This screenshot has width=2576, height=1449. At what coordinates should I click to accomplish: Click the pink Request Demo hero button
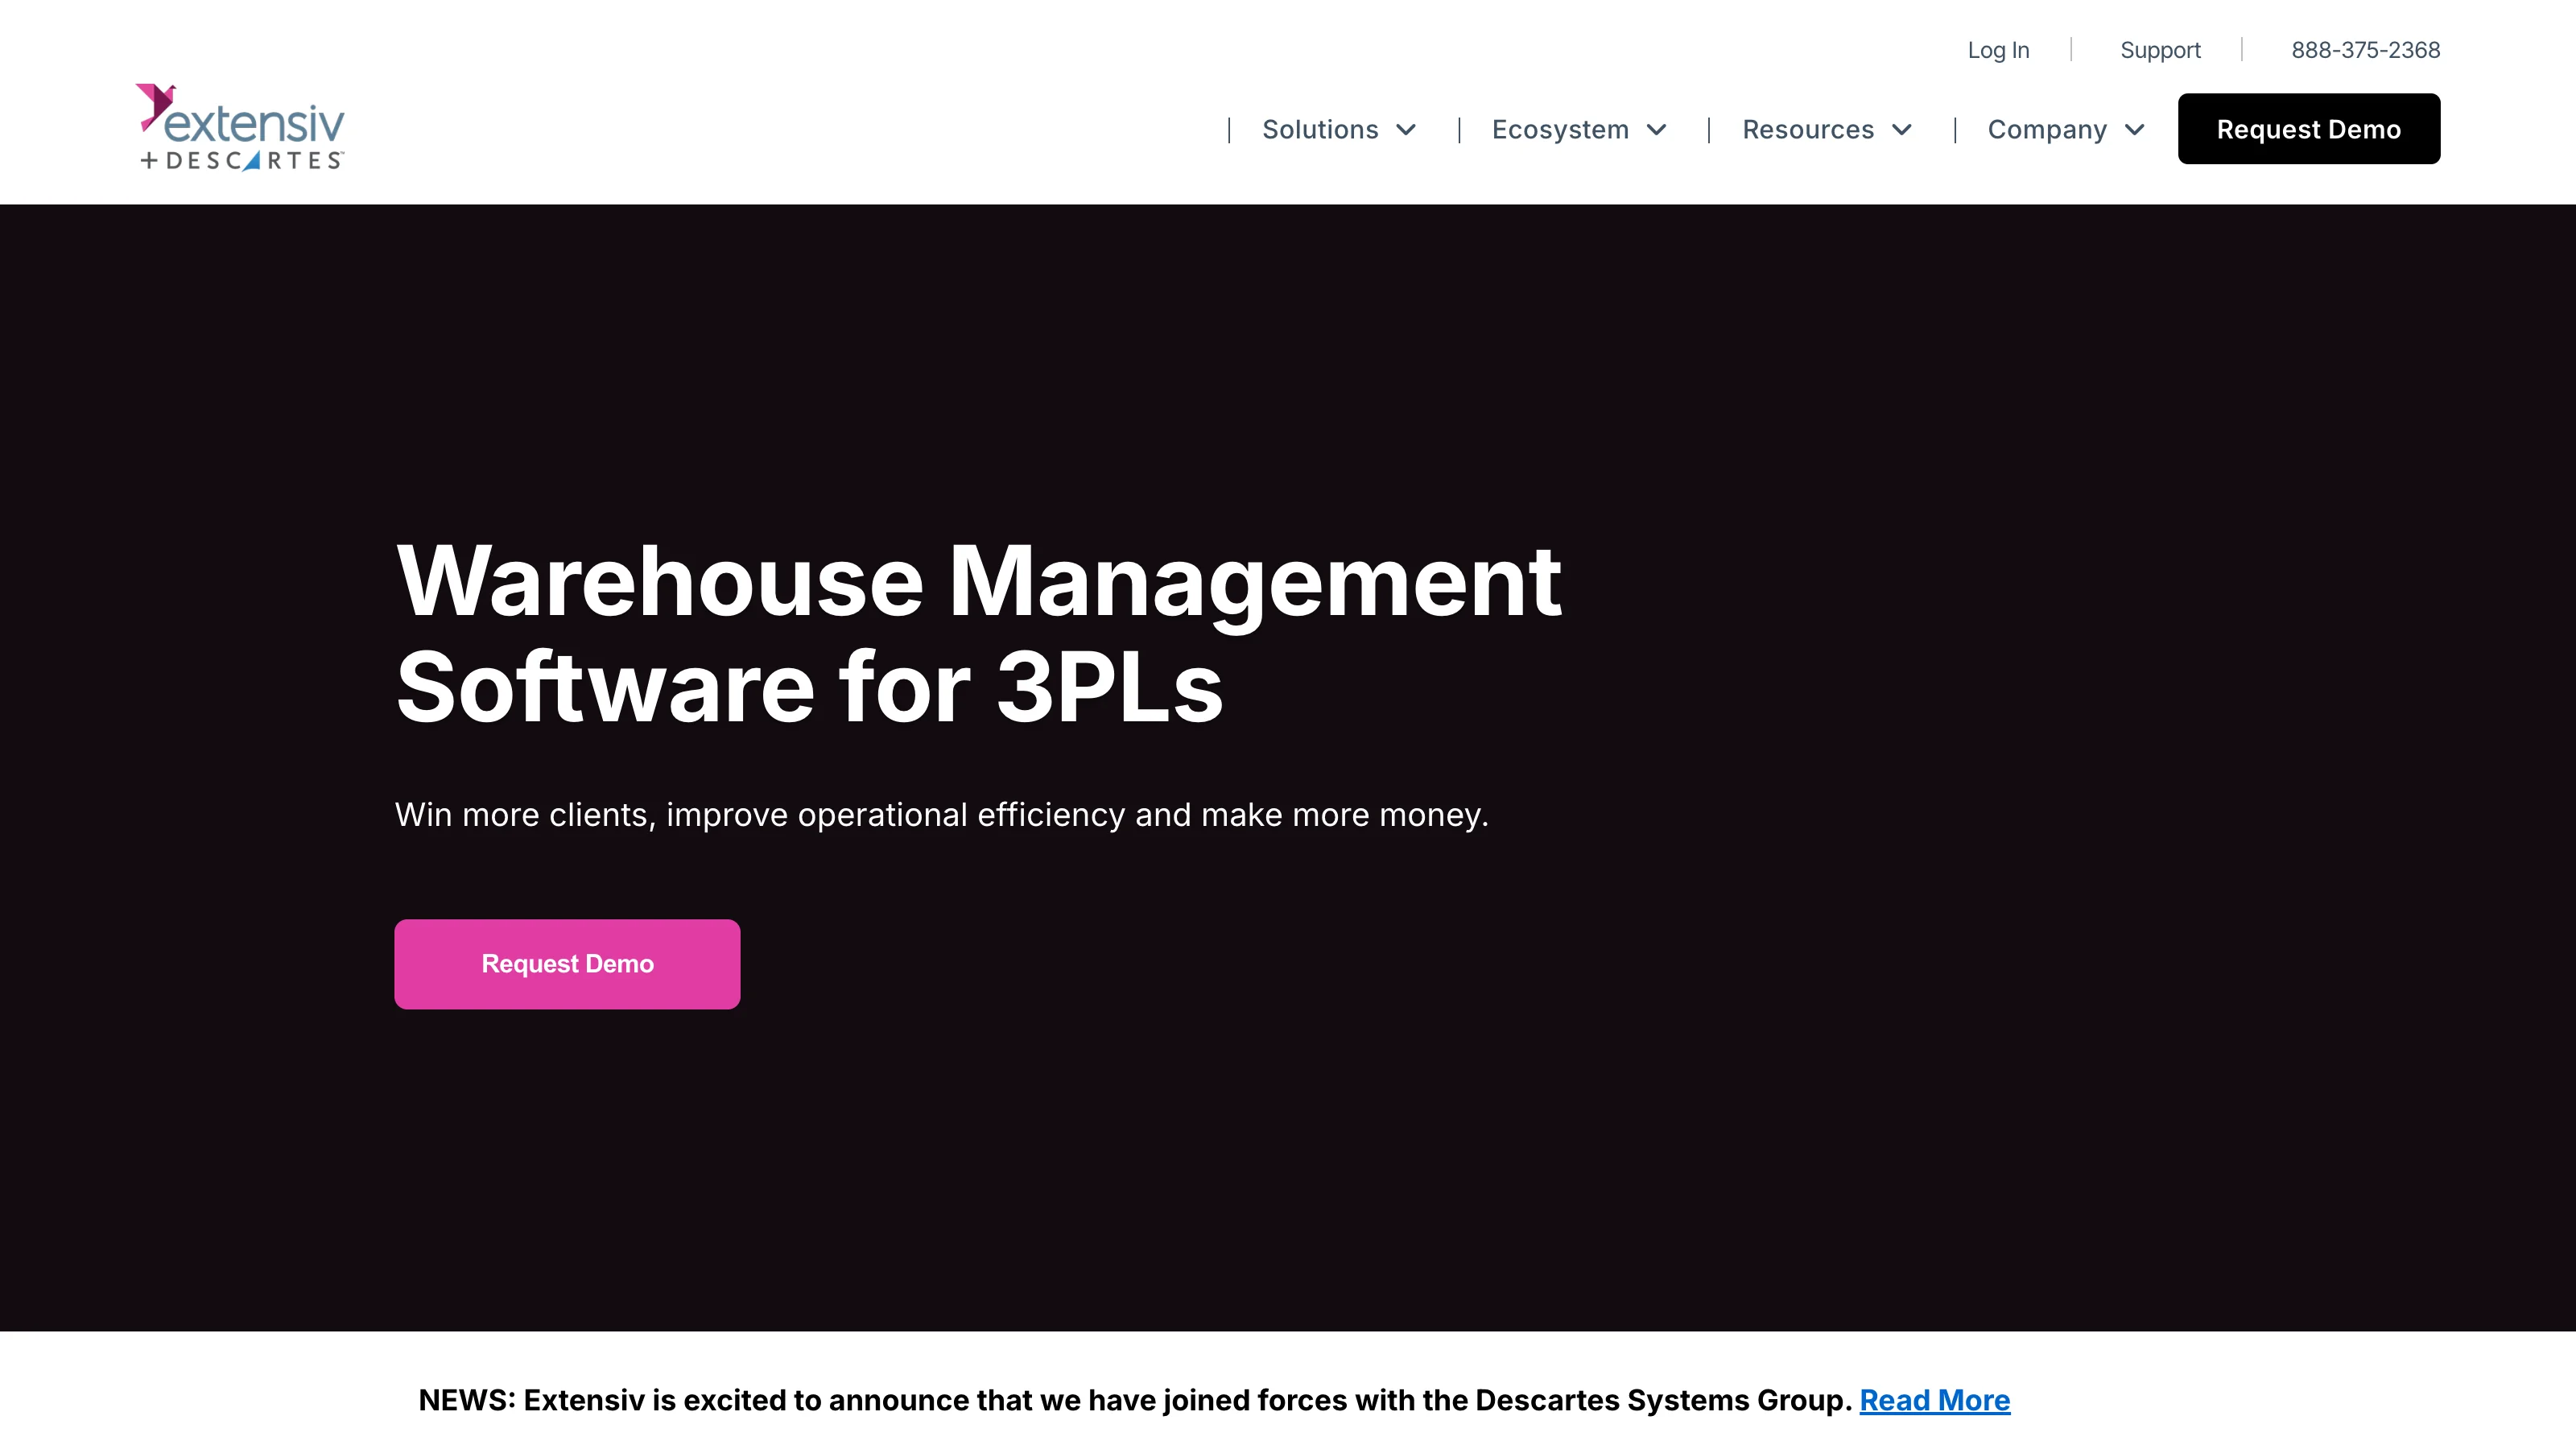pyautogui.click(x=567, y=964)
